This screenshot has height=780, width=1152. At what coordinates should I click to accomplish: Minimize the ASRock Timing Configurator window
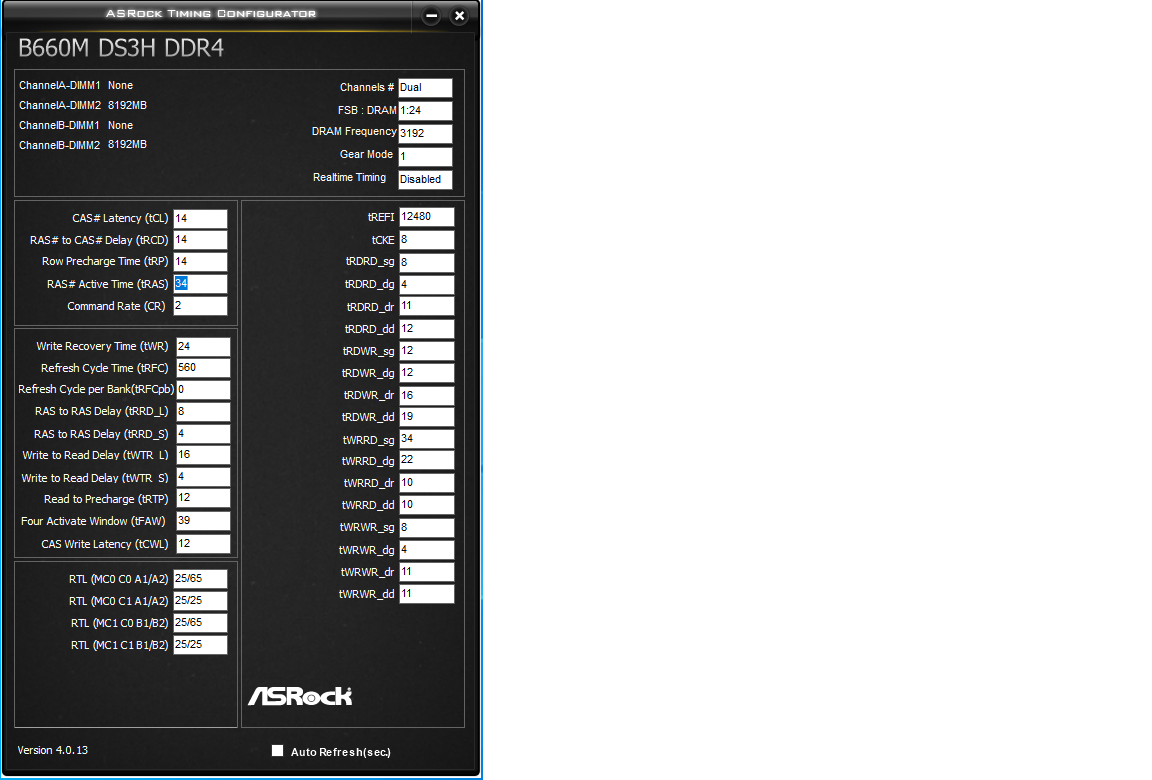coord(431,15)
